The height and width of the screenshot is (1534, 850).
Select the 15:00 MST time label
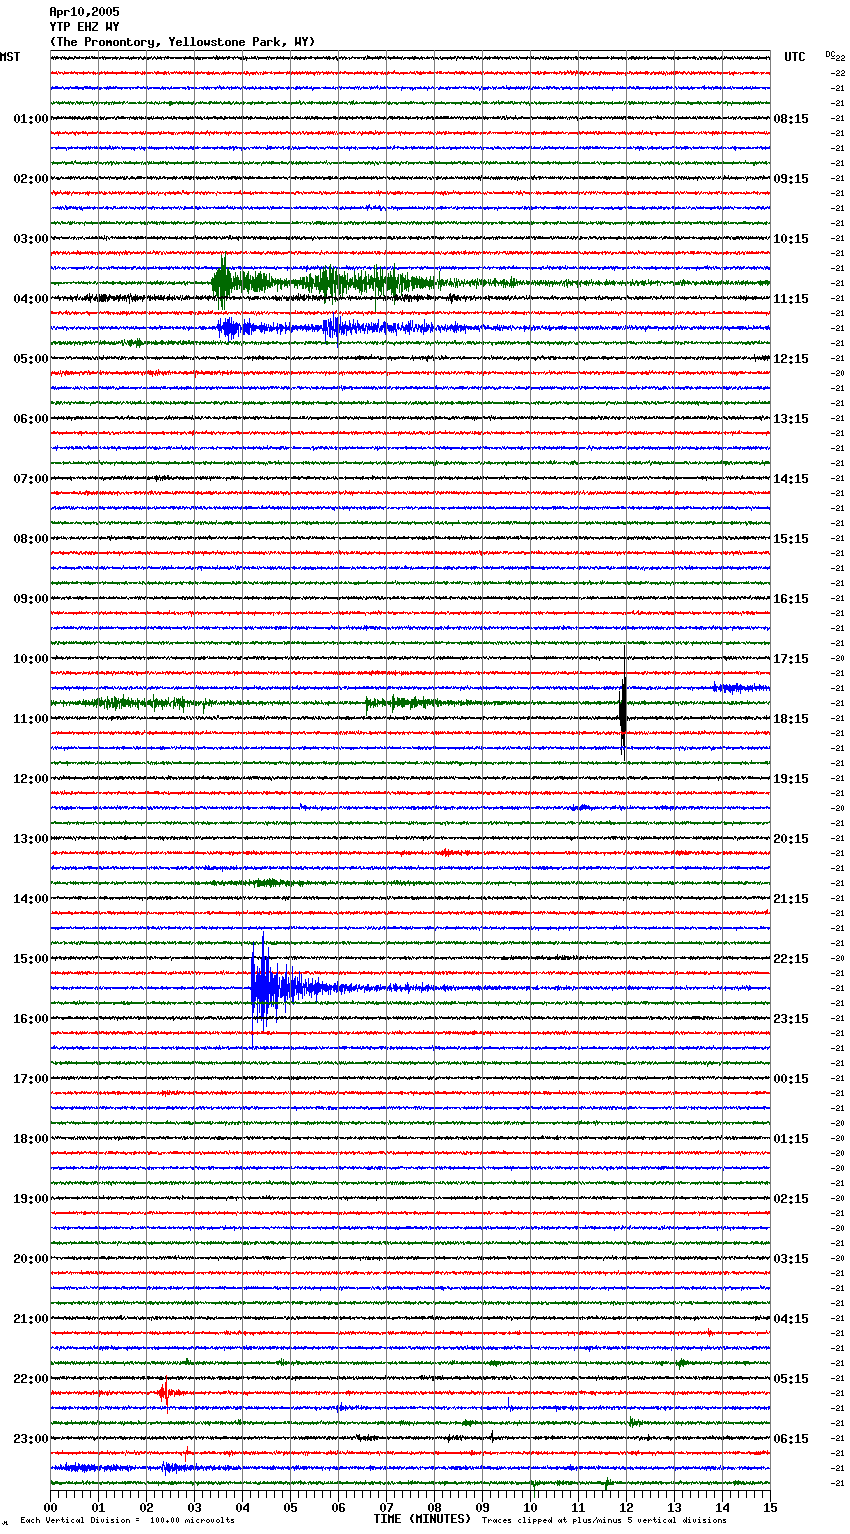click(31, 959)
